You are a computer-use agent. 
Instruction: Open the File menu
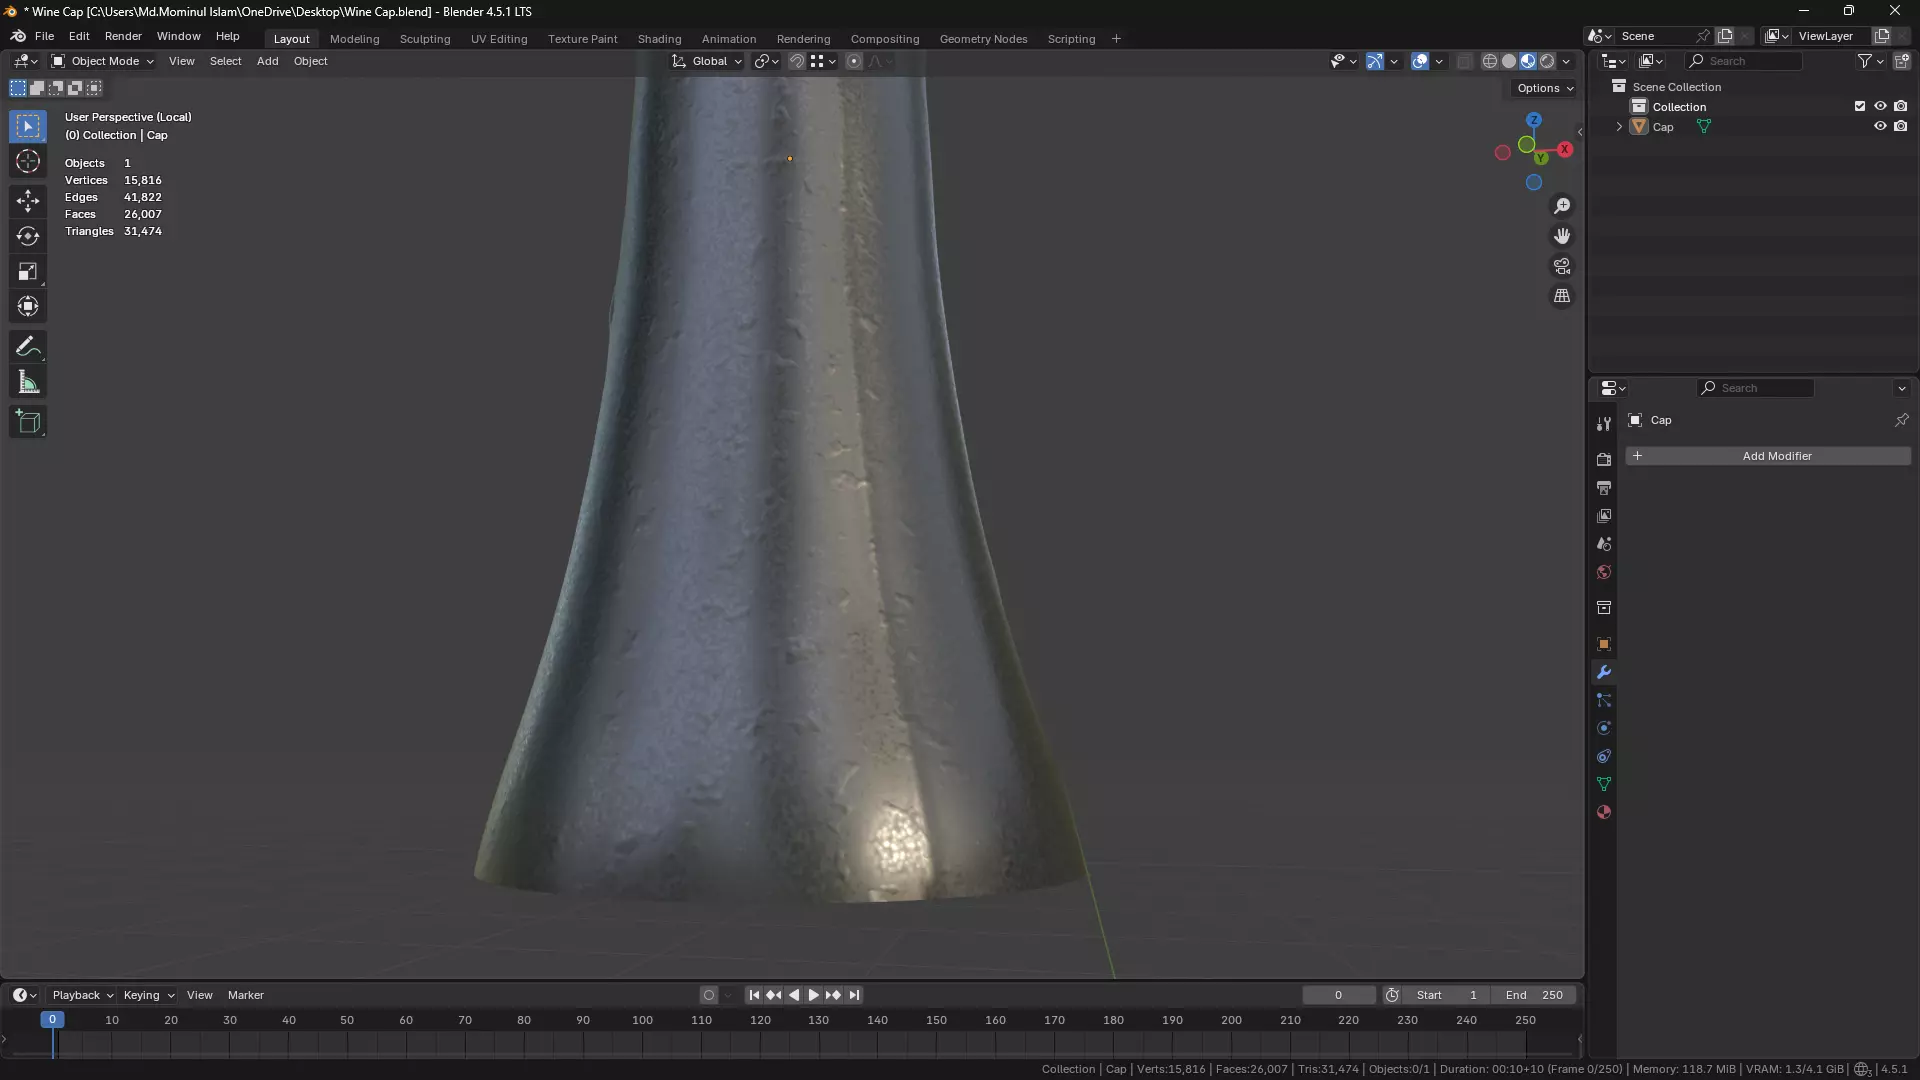point(44,36)
